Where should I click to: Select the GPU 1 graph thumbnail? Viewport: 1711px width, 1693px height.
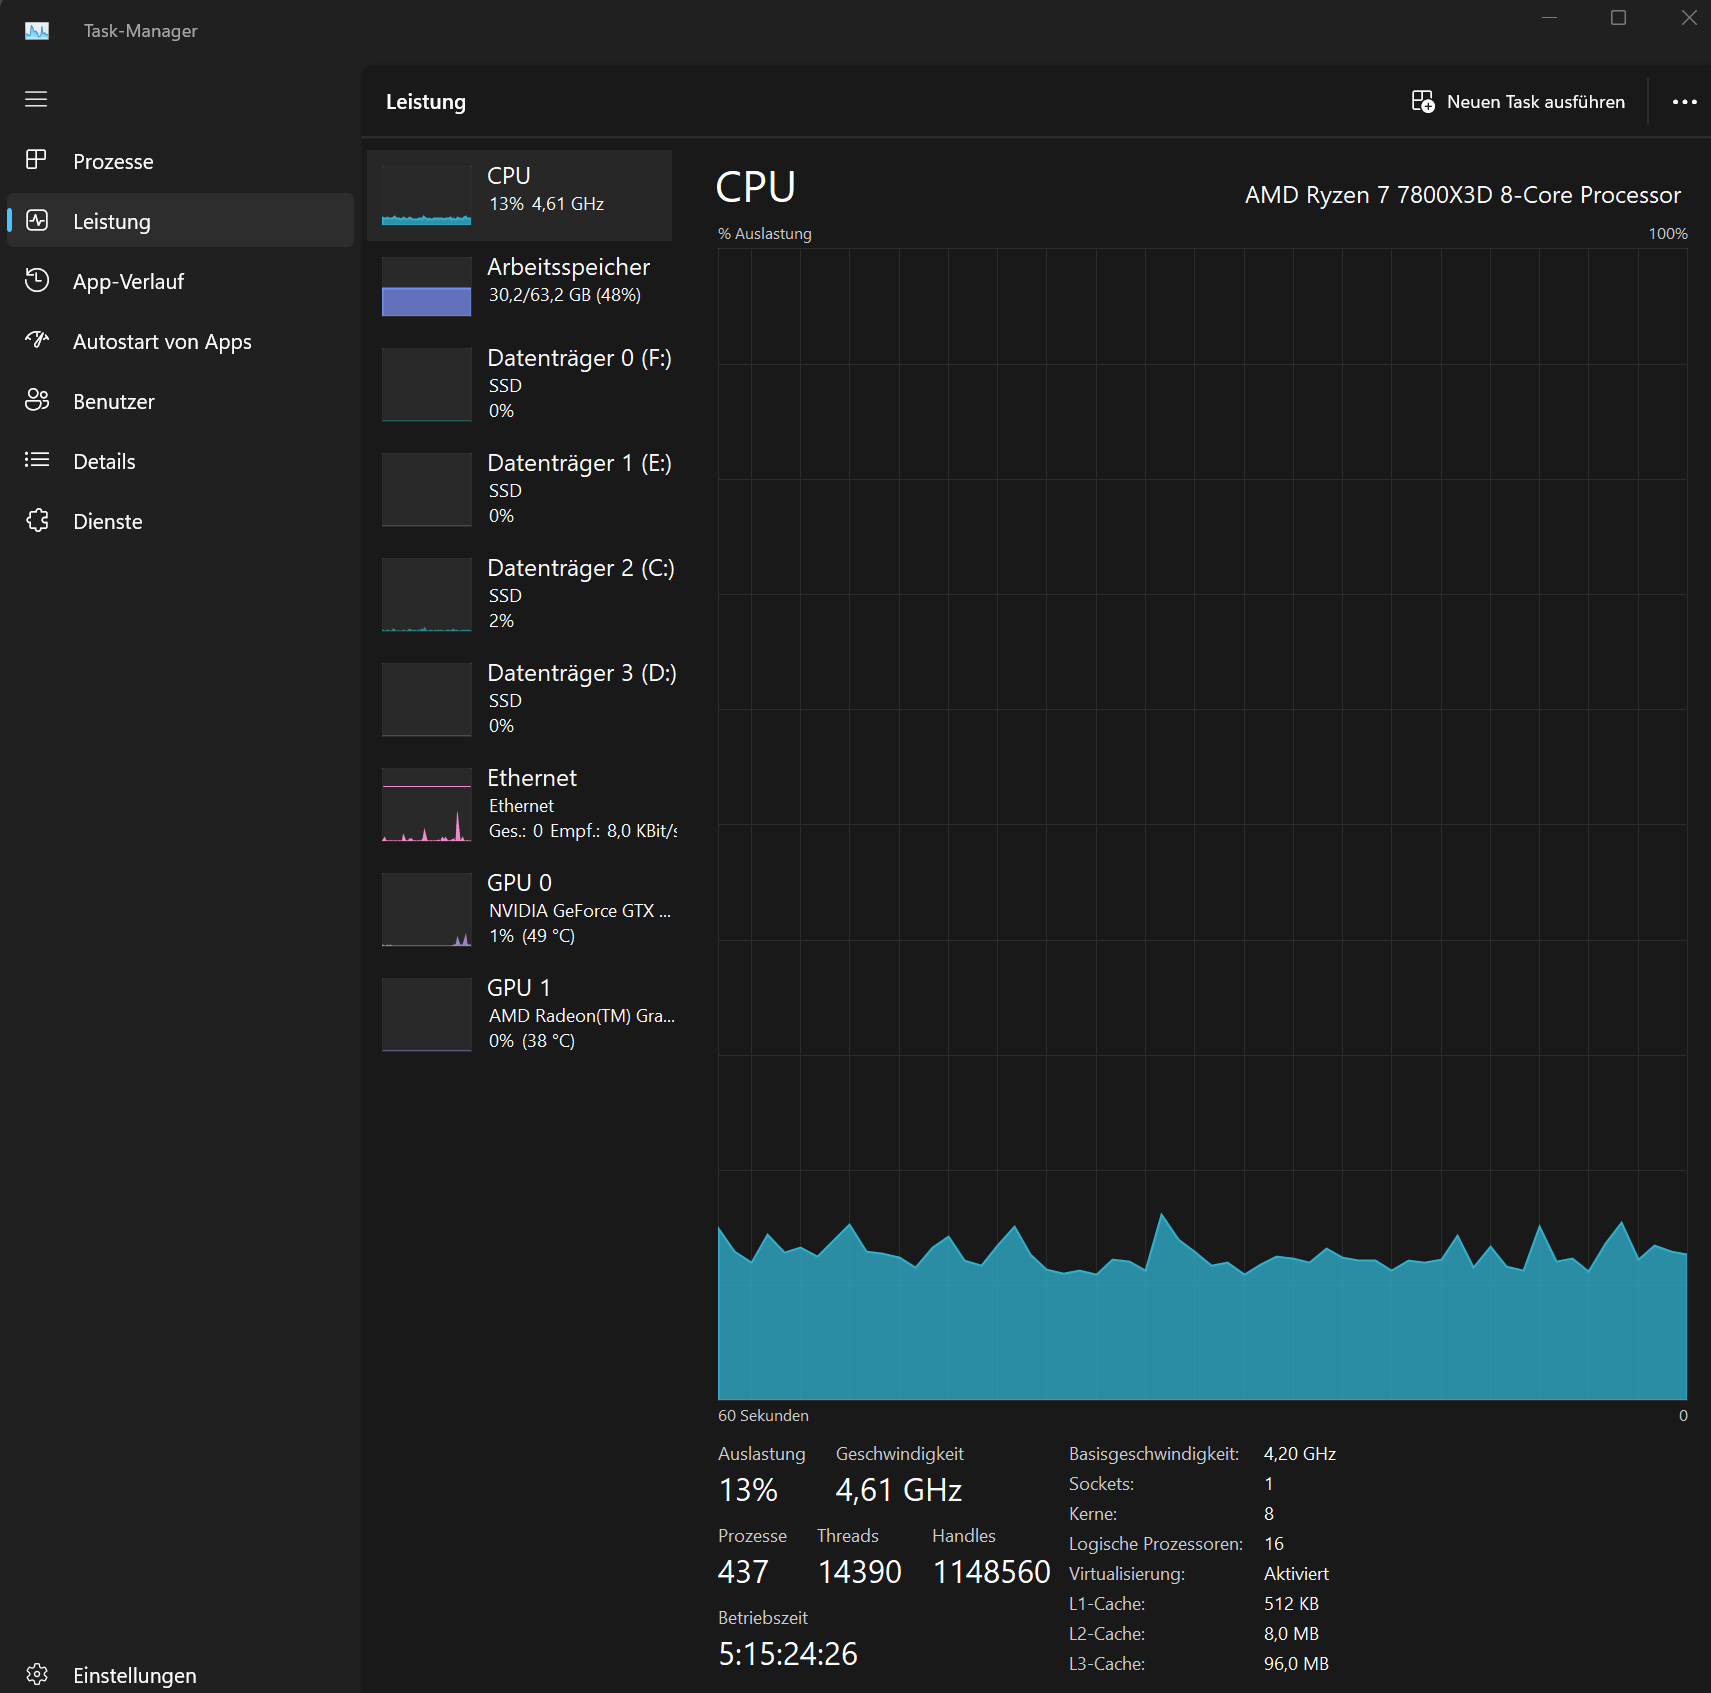click(427, 1015)
